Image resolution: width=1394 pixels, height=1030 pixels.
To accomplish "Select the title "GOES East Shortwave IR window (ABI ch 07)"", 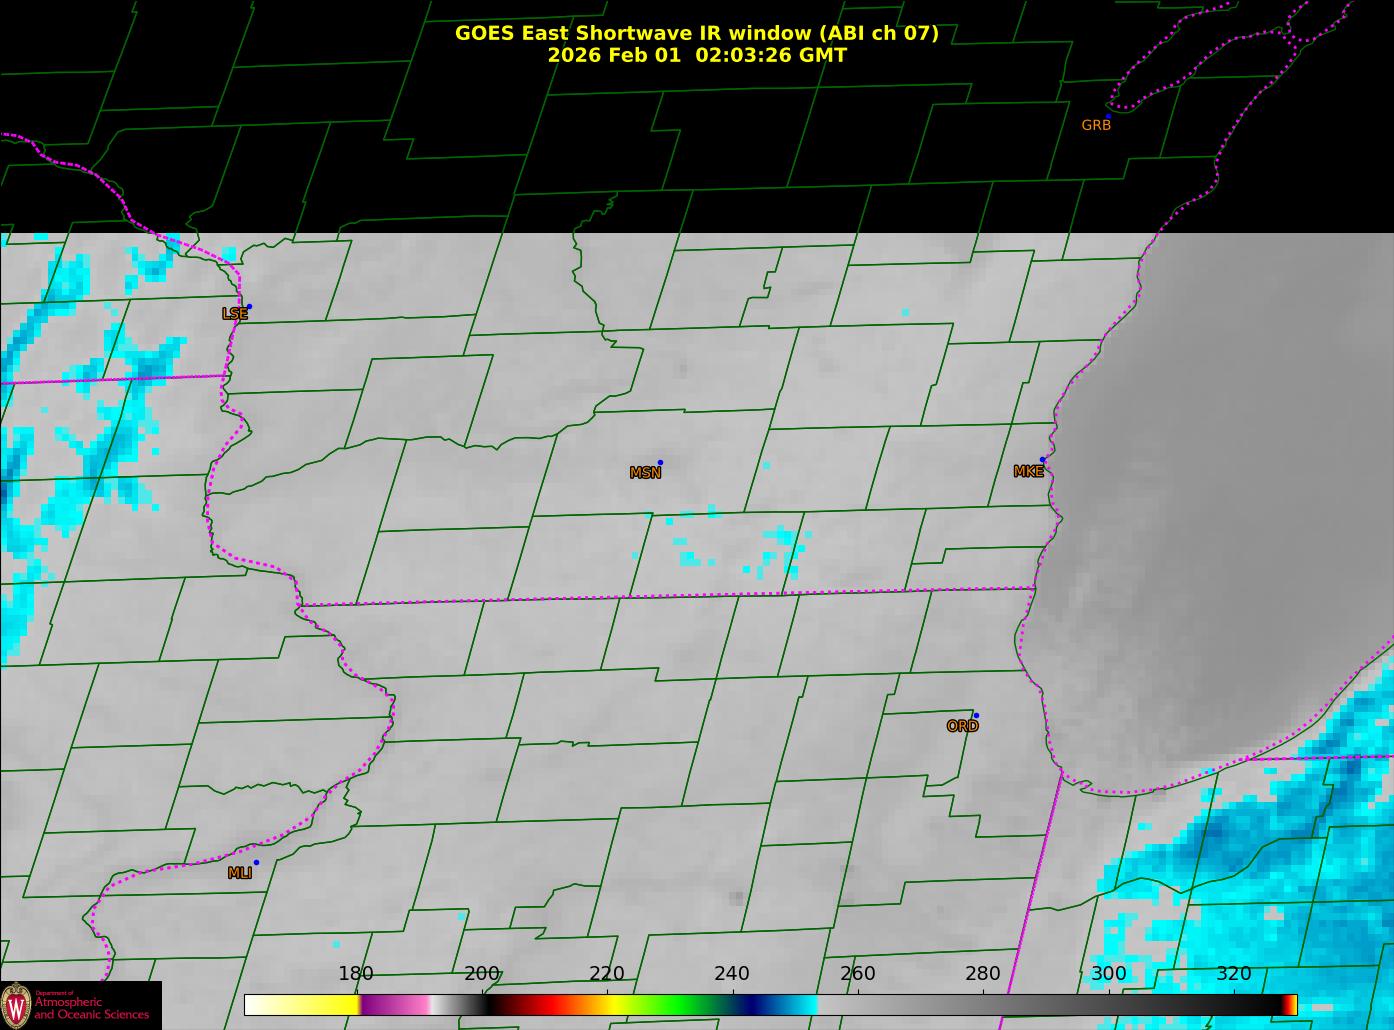I will 697,33.
